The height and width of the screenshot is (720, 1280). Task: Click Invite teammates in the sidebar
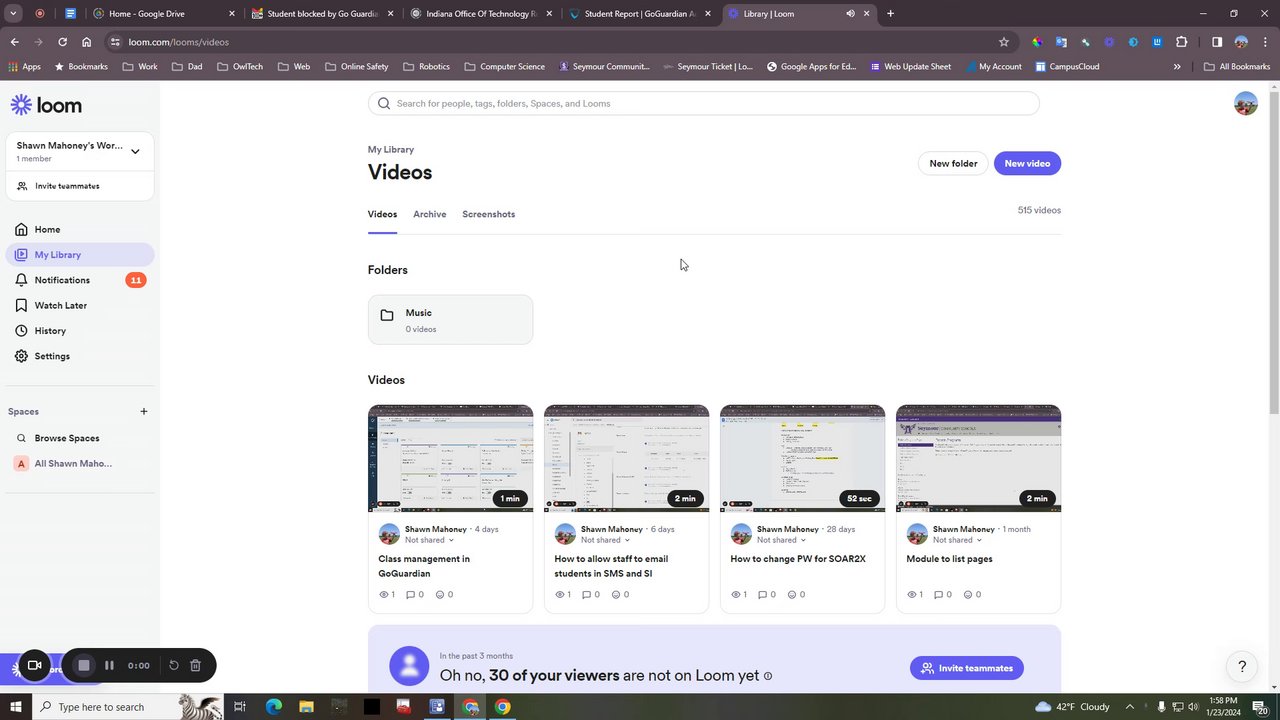[x=67, y=186]
